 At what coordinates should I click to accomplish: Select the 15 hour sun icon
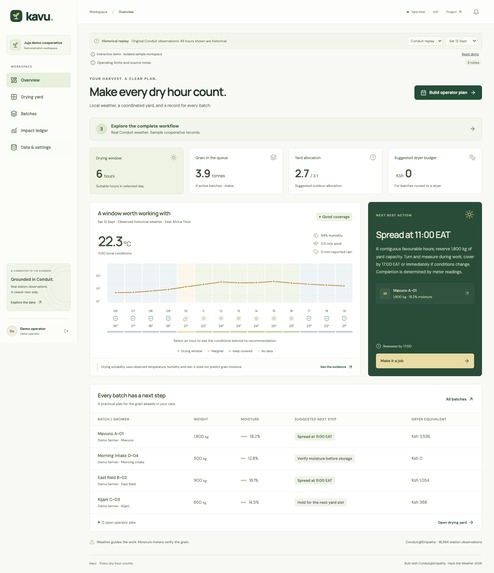274,319
